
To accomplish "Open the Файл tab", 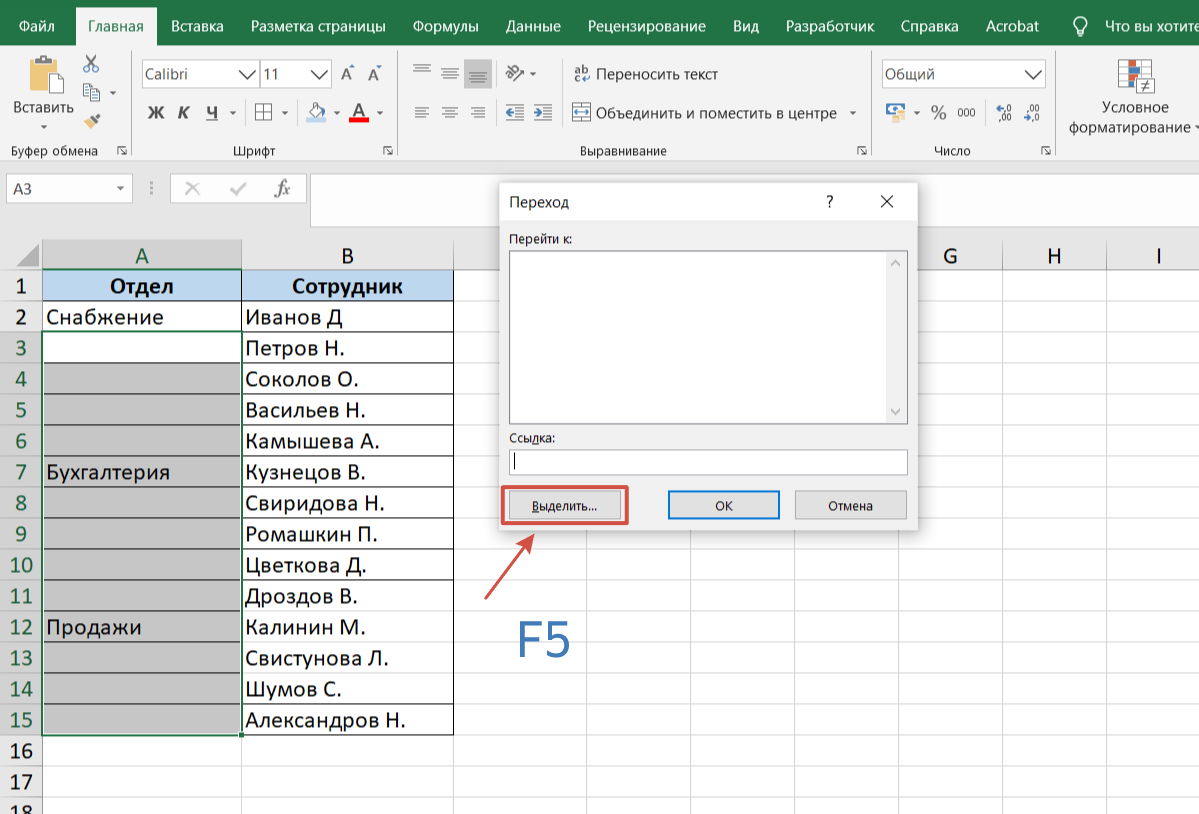I will pos(37,26).
